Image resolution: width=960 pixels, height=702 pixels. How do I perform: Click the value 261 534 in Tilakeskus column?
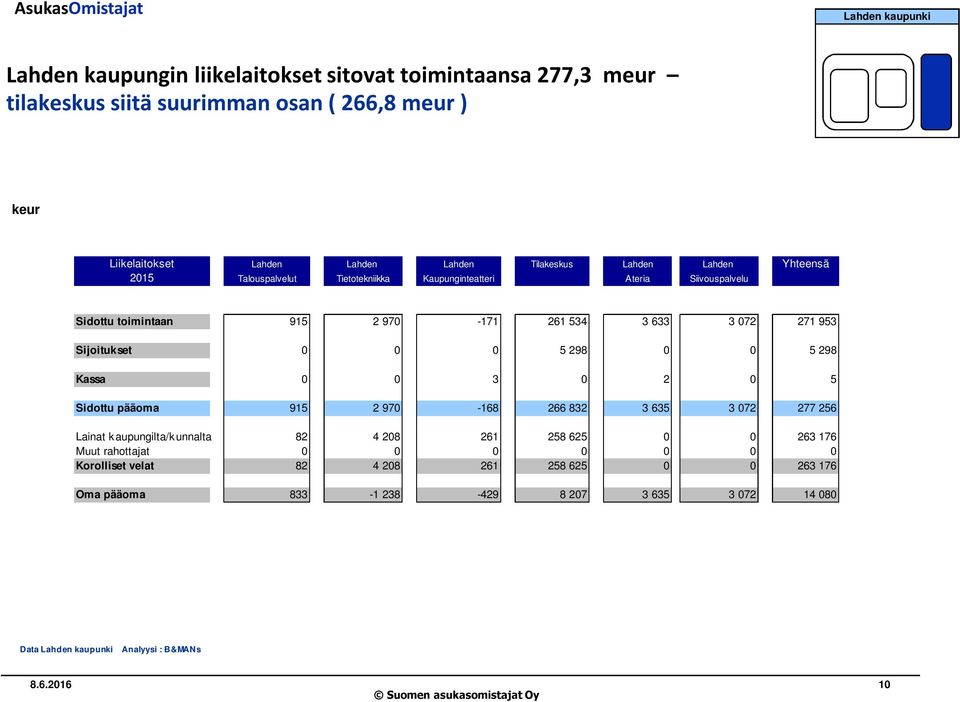pos(567,321)
